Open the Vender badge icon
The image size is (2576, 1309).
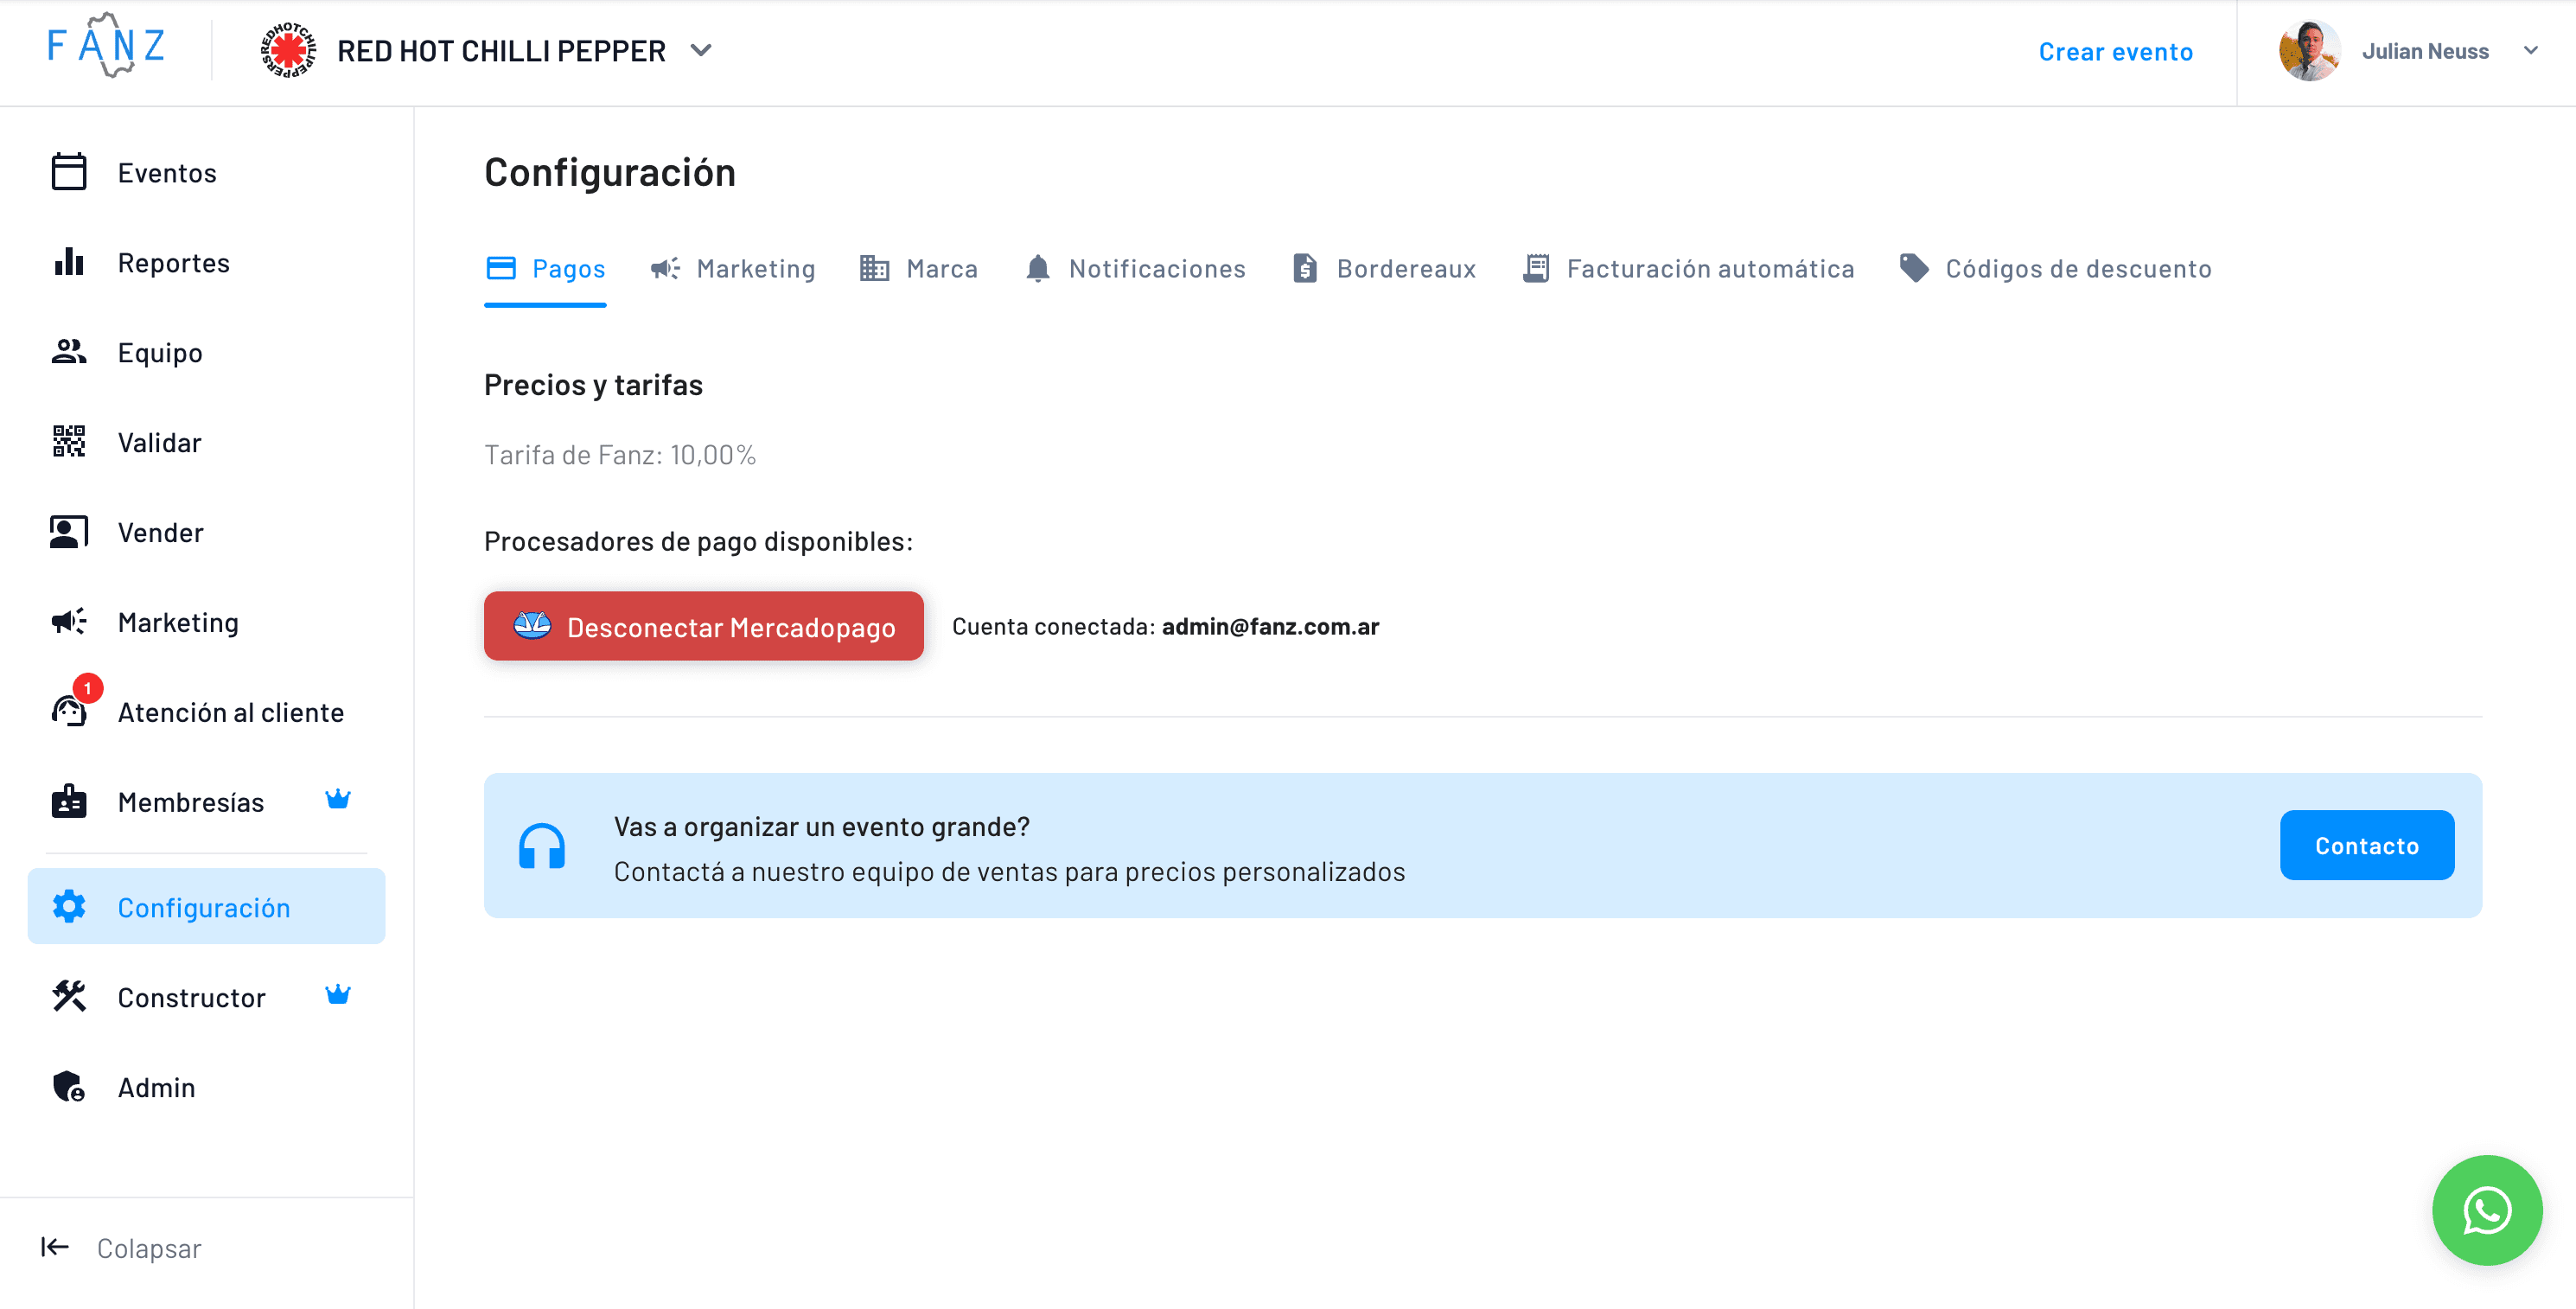point(68,531)
